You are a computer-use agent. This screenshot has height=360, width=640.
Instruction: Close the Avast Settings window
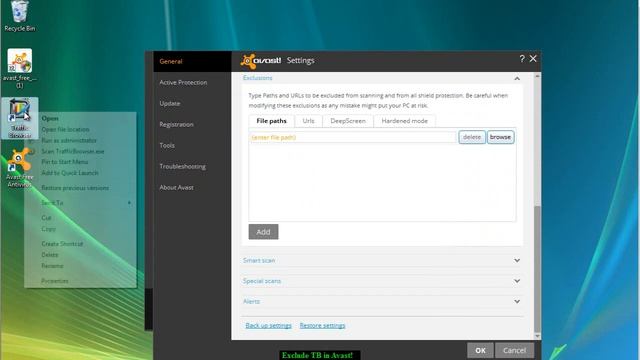[x=533, y=59]
